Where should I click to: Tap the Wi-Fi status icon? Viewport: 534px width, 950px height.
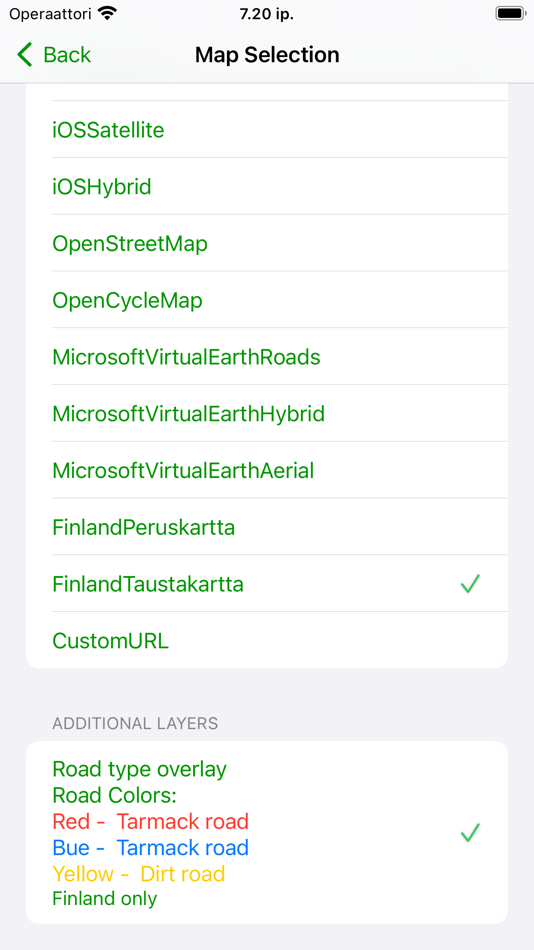tap(107, 13)
